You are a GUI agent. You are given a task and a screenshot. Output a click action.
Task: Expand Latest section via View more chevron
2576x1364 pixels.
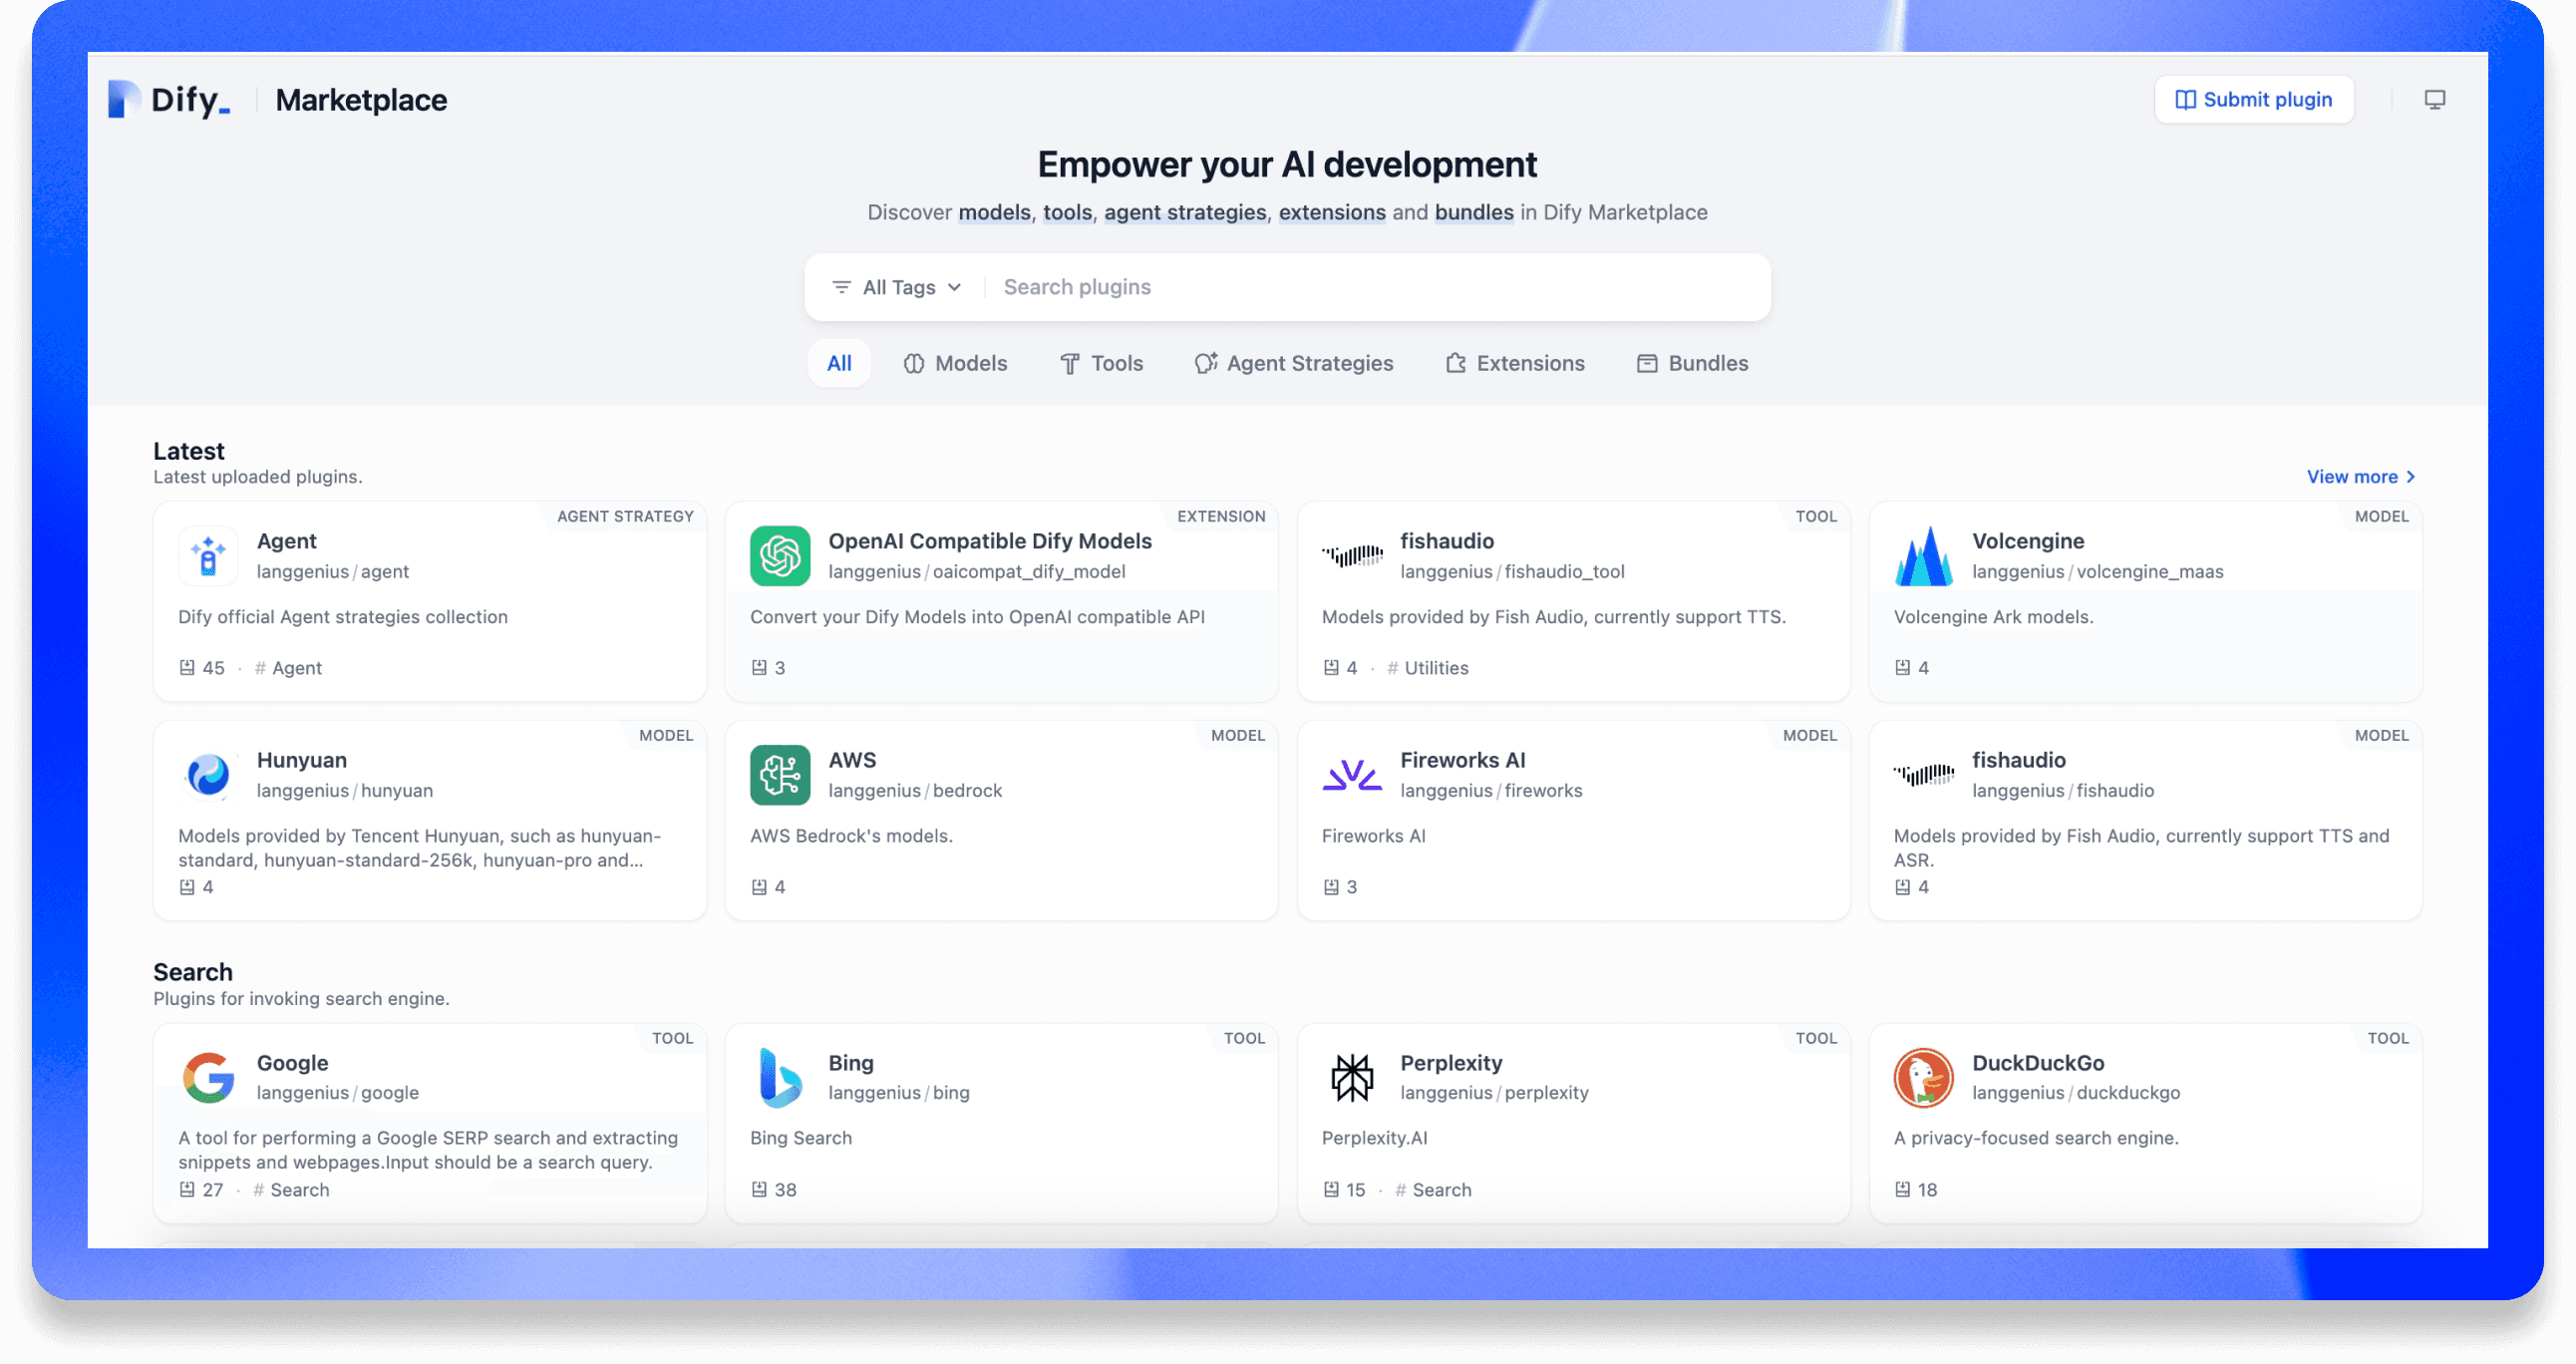pyautogui.click(x=2411, y=477)
